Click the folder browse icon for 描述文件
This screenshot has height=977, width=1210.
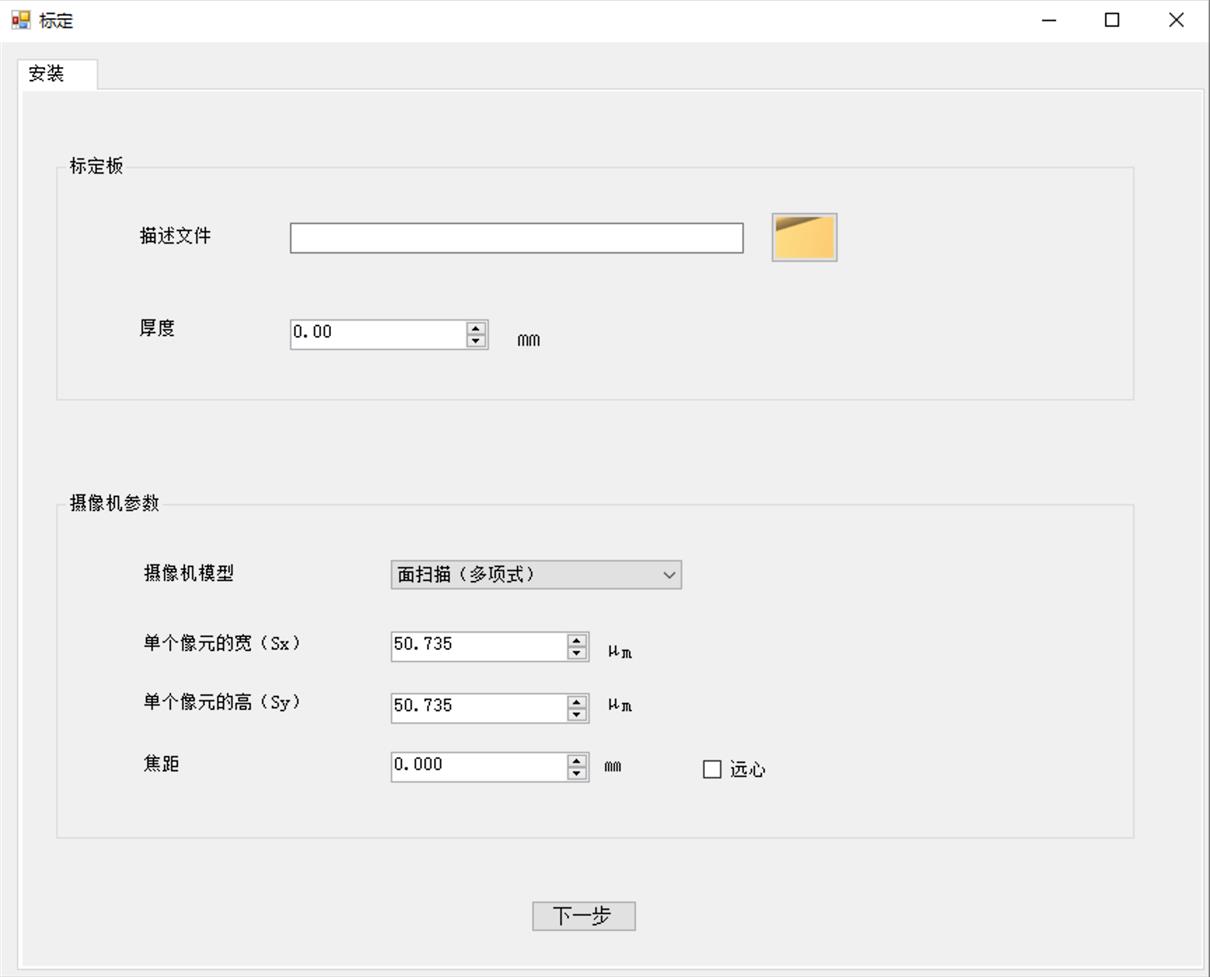tap(804, 237)
